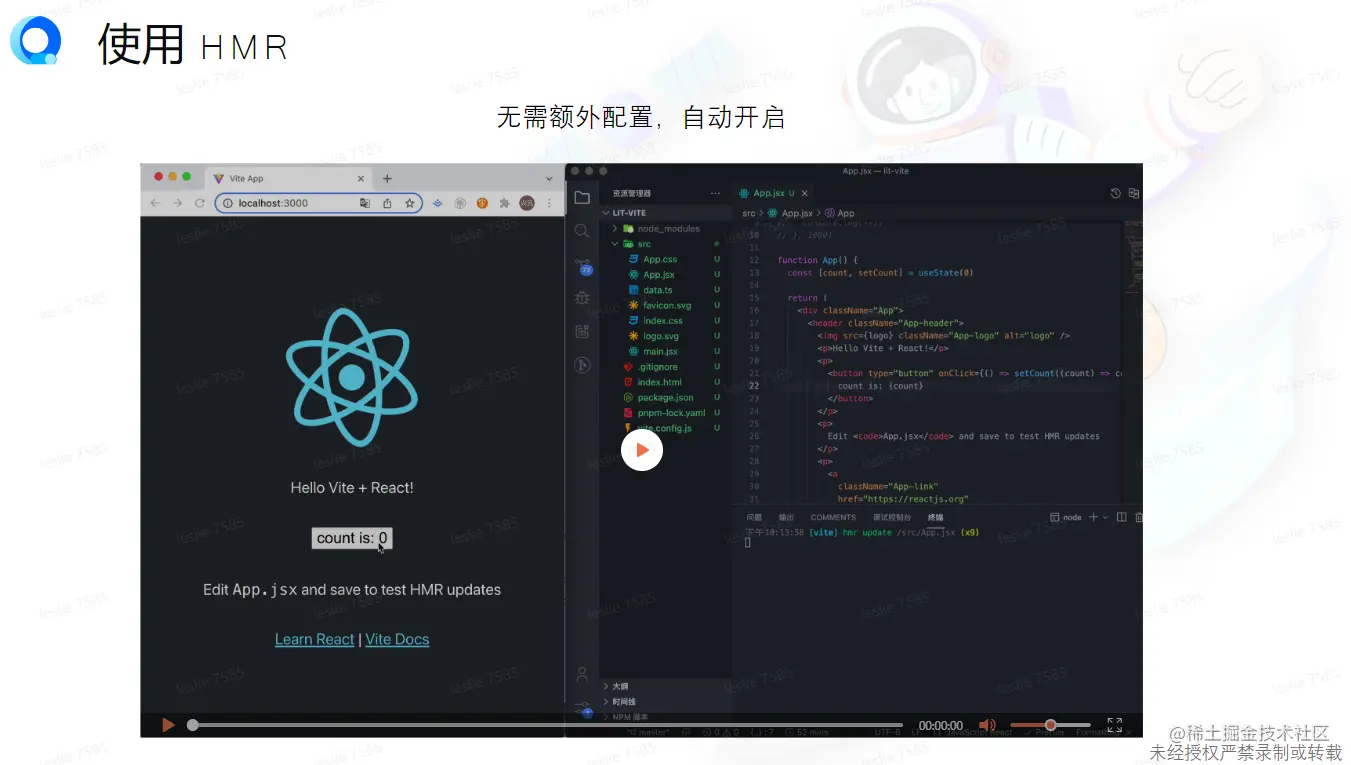
Task: Open the Accounts icon in the VS Code activity bar
Action: [582, 675]
